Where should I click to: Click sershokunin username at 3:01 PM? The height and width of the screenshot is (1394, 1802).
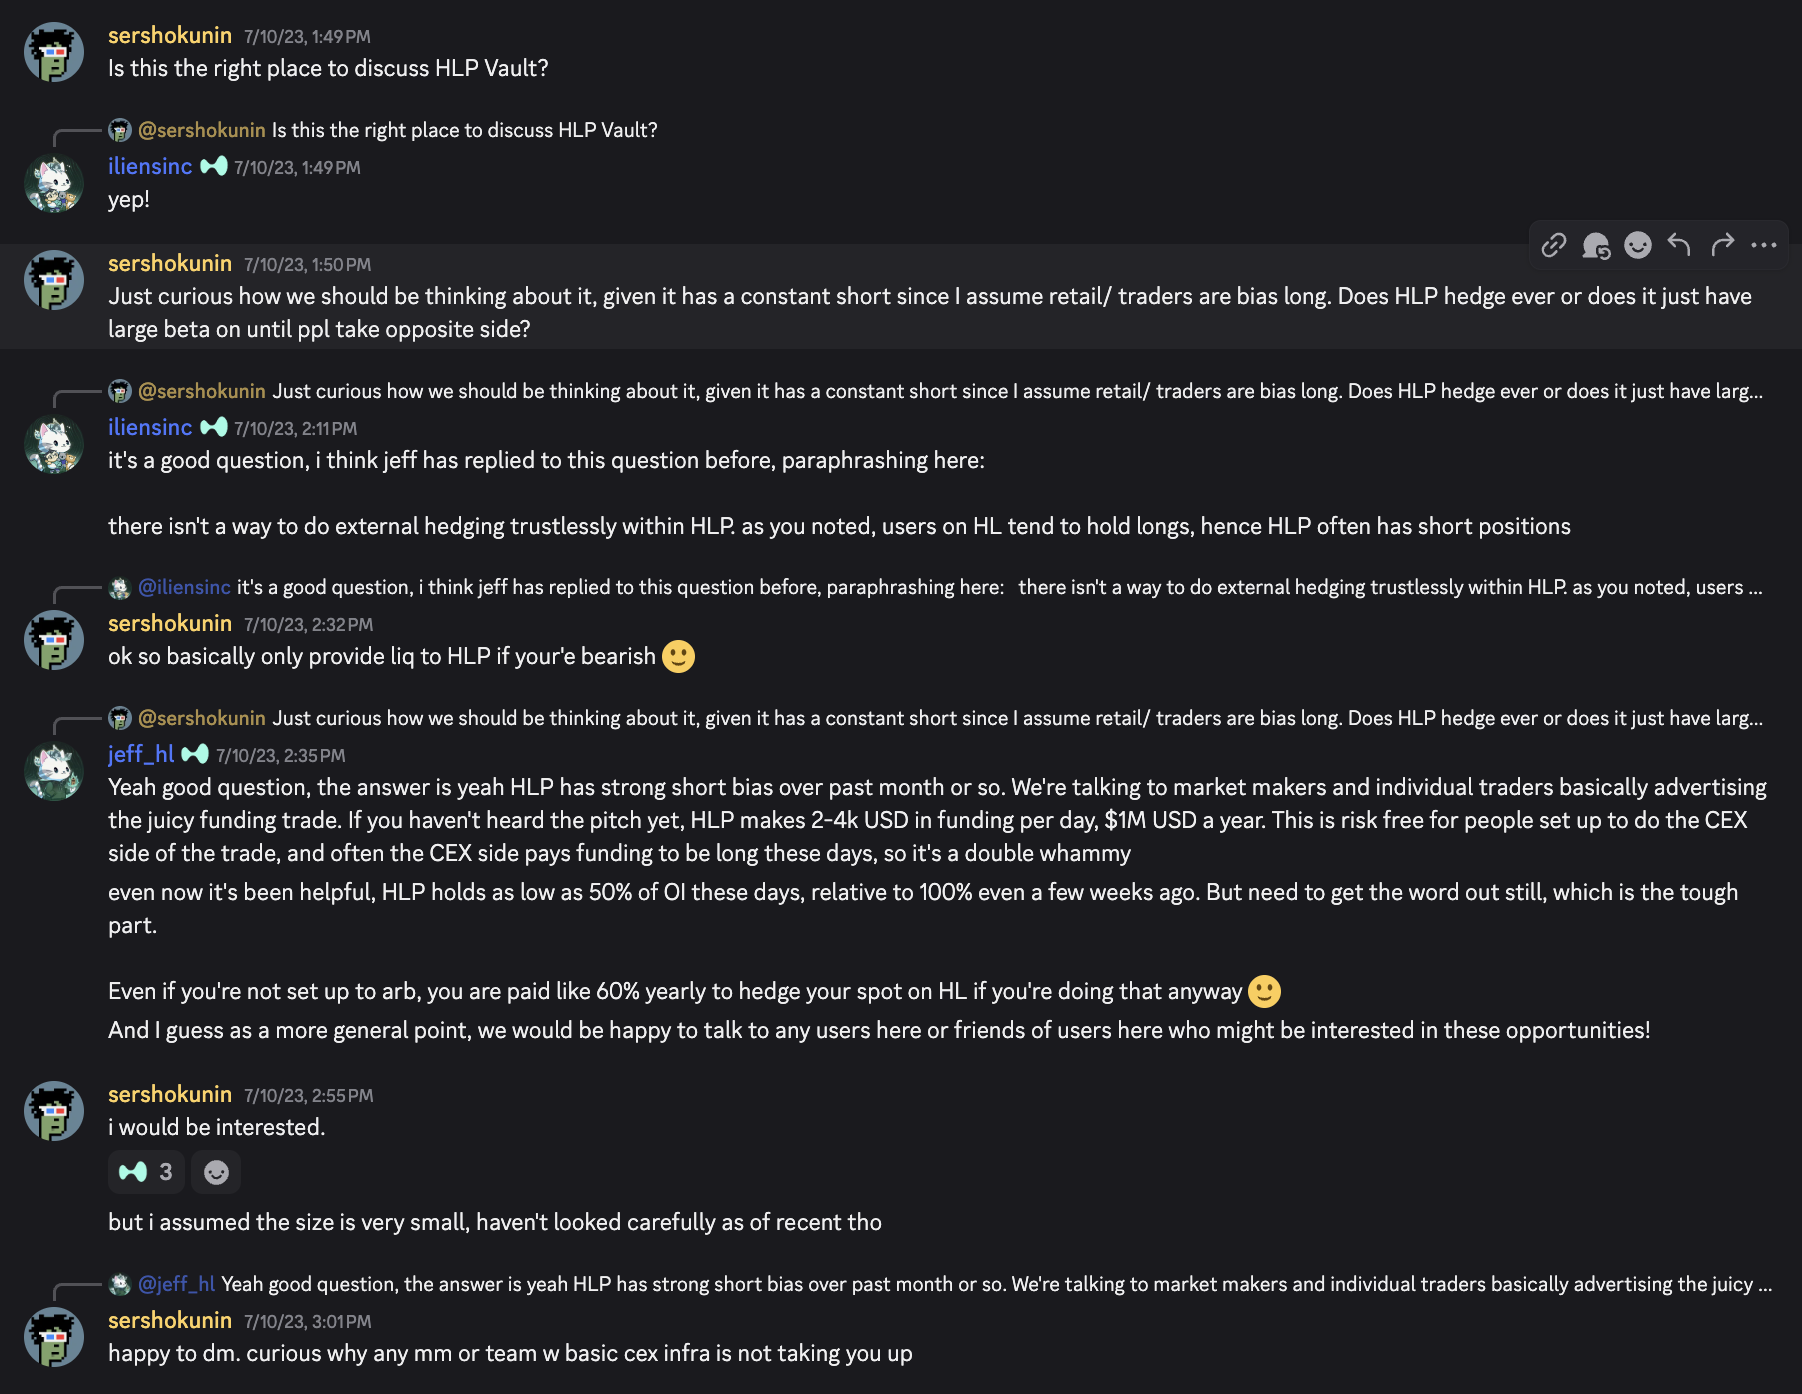pos(170,1320)
